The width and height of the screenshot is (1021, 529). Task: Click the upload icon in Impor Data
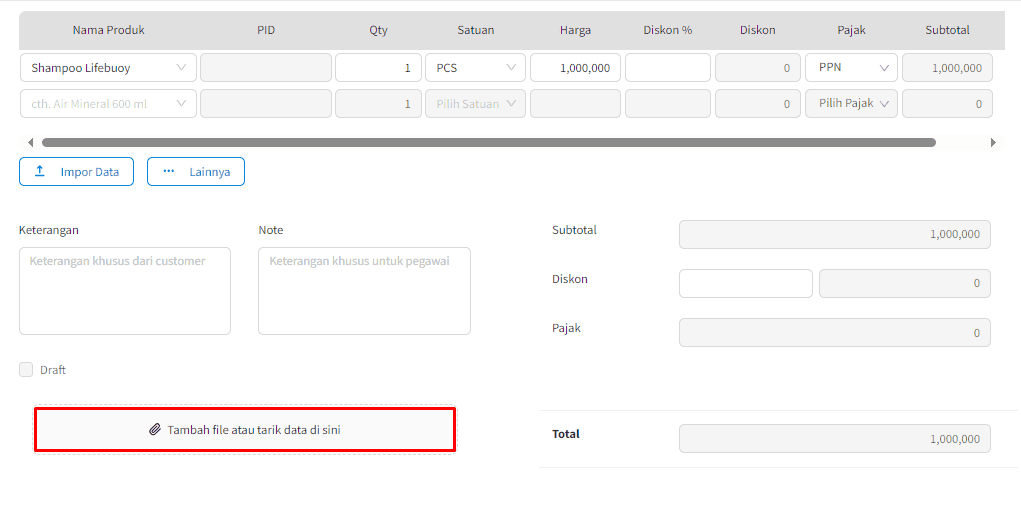click(x=40, y=171)
